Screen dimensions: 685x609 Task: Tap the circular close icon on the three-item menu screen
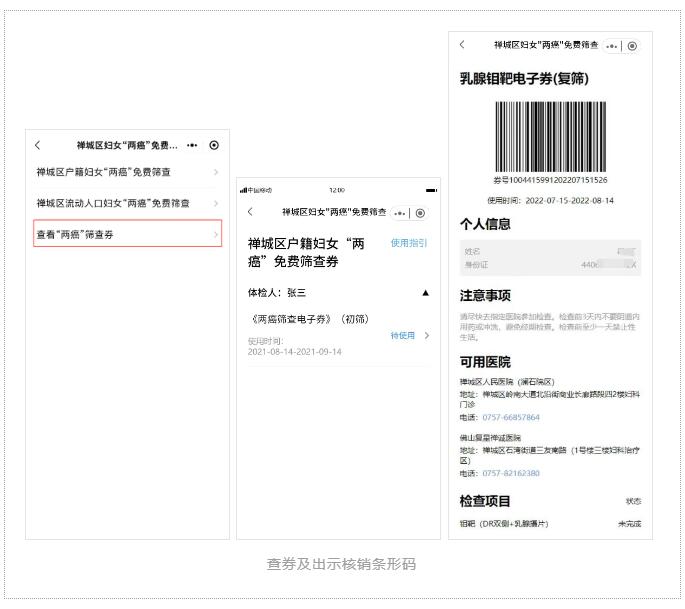pos(214,146)
